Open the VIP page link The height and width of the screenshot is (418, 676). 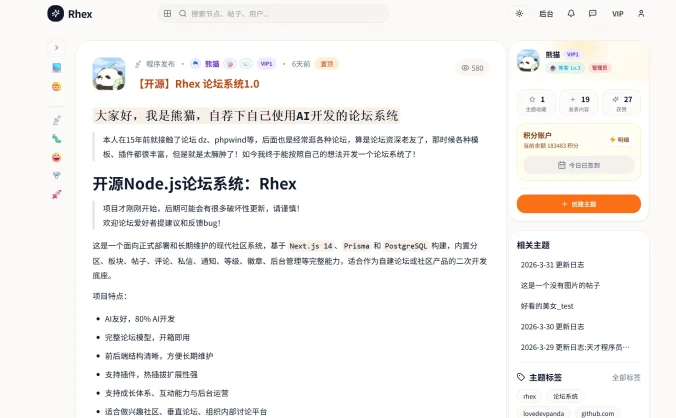click(618, 14)
